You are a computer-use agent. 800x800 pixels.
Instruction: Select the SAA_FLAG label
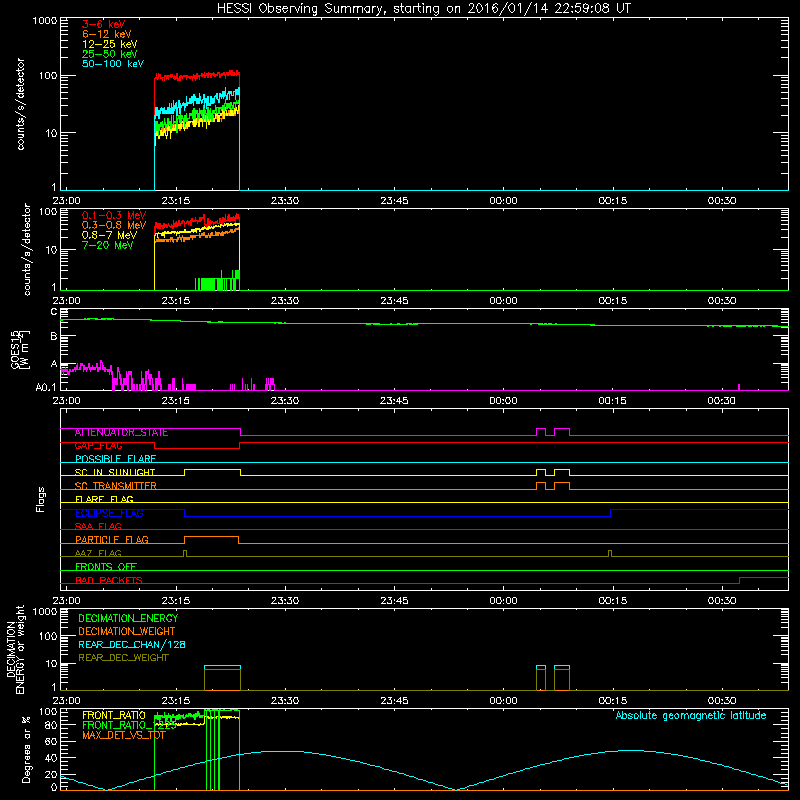pyautogui.click(x=98, y=526)
